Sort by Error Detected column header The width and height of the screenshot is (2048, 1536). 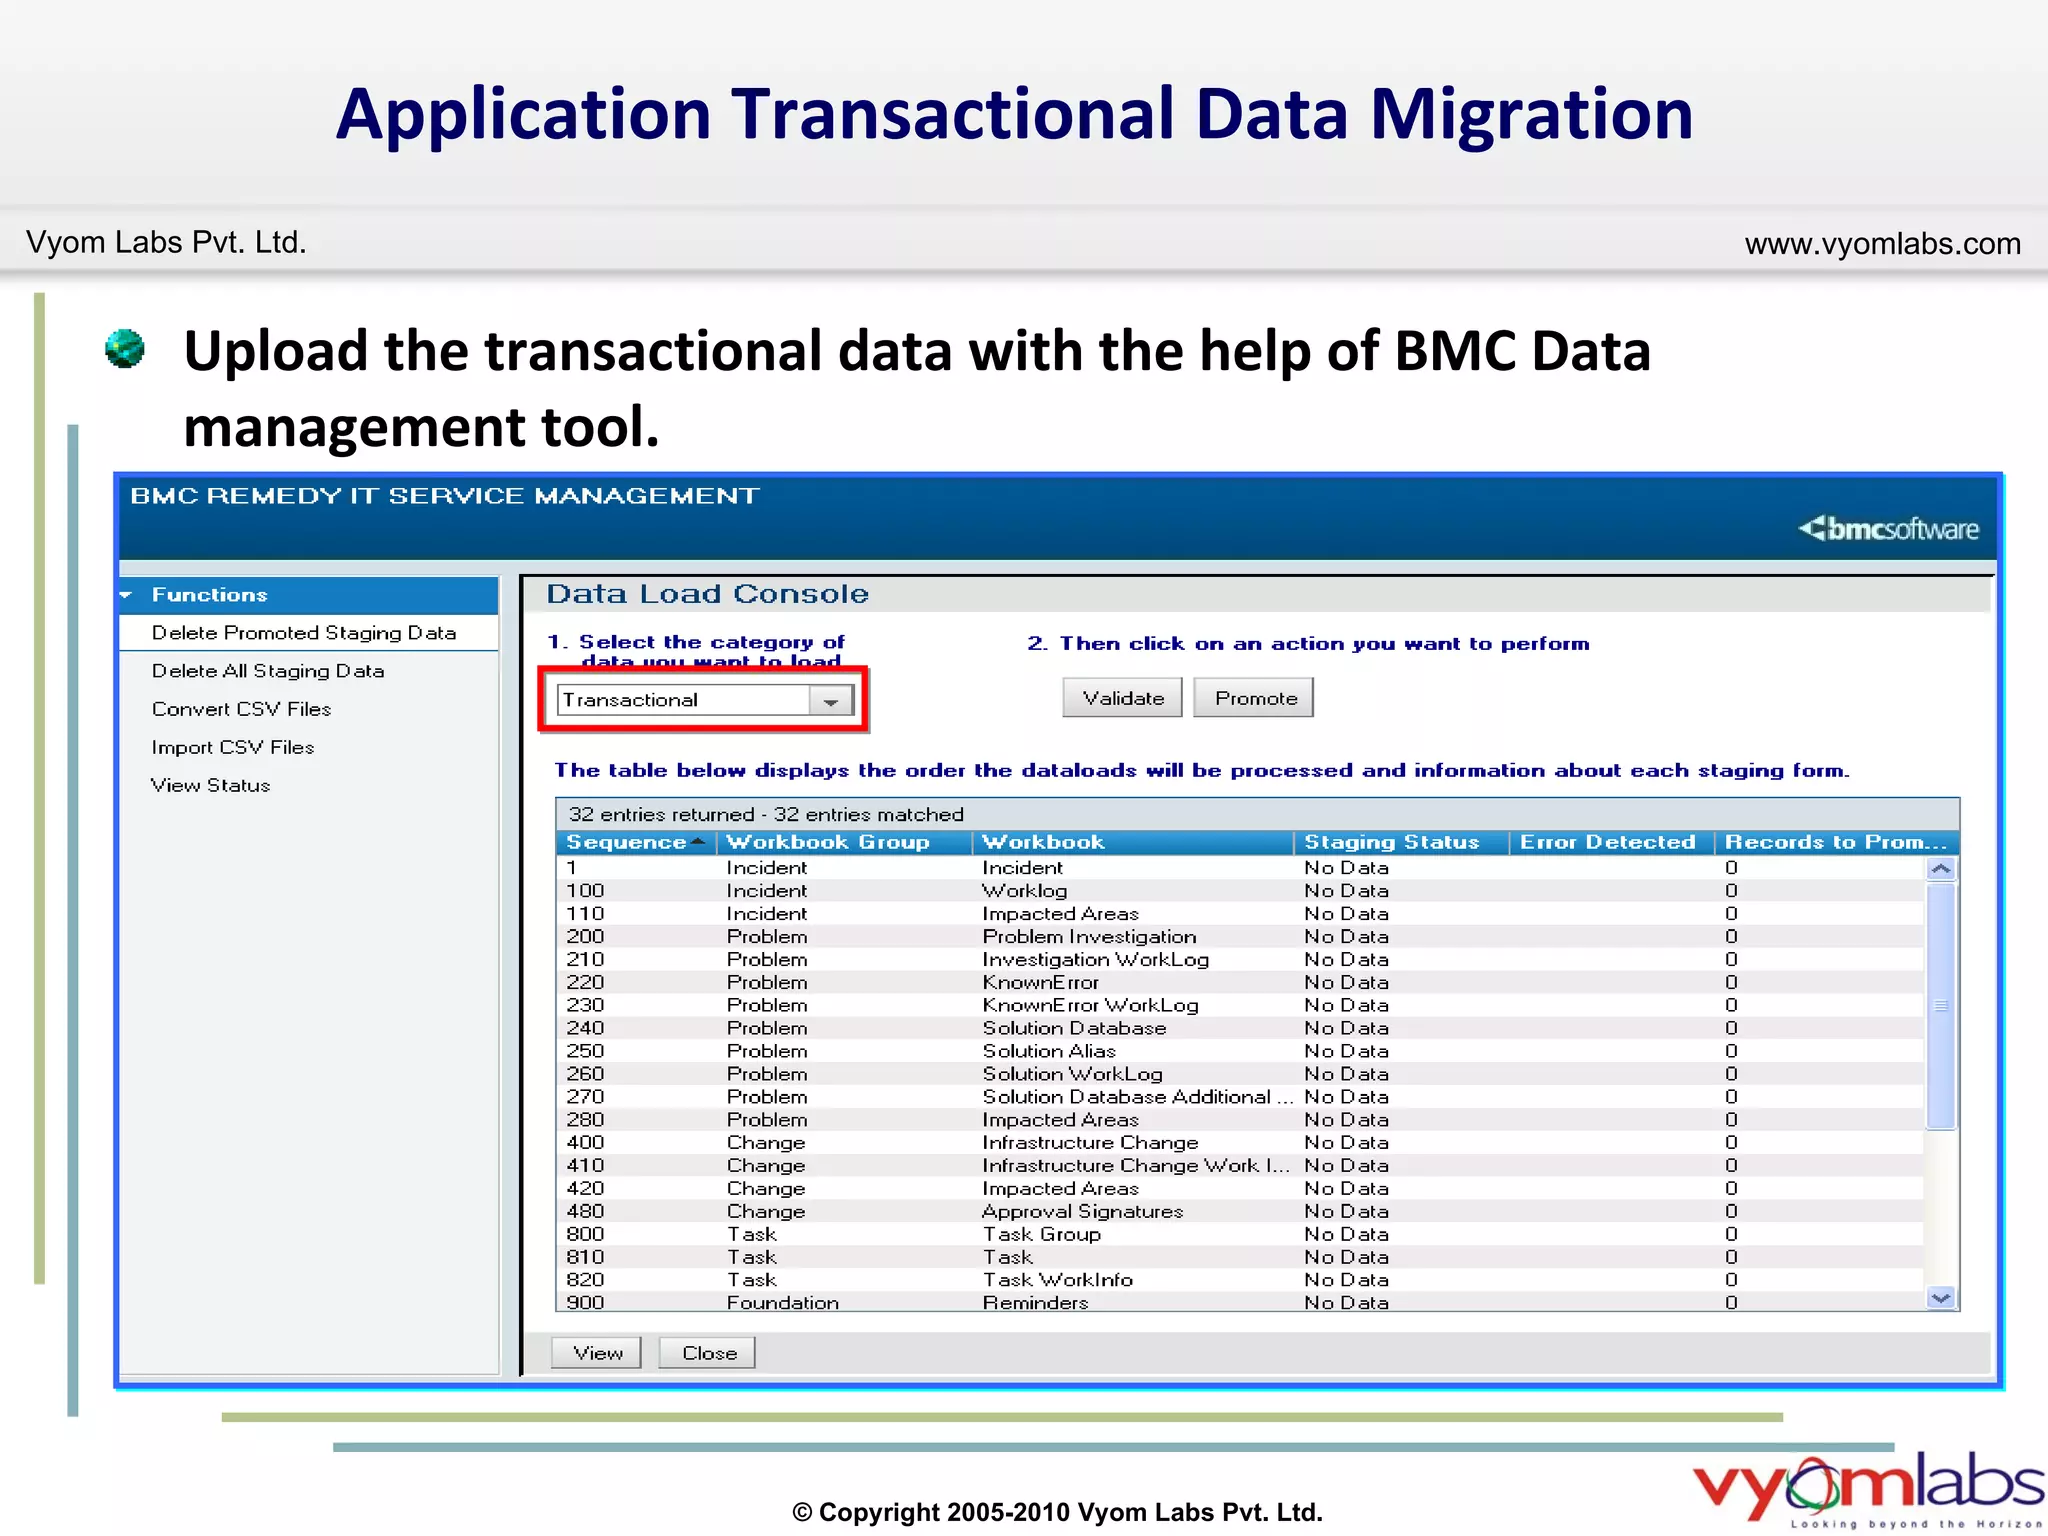[1612, 842]
